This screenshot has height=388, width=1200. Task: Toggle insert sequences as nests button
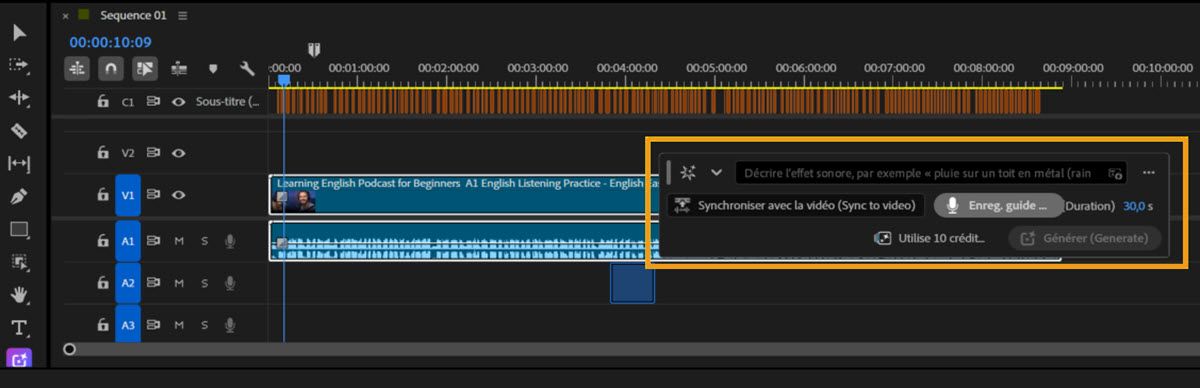point(77,68)
